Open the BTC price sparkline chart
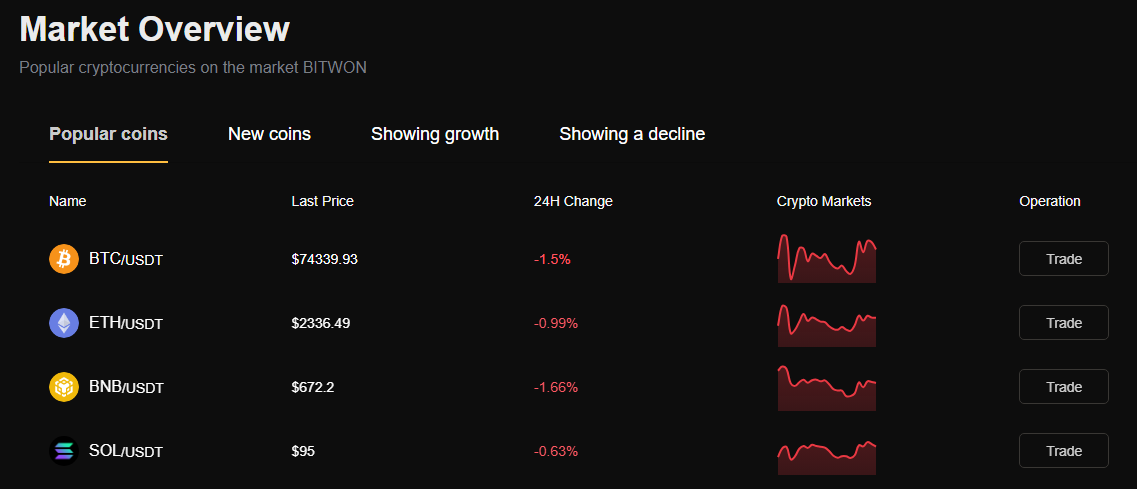 [x=826, y=259]
